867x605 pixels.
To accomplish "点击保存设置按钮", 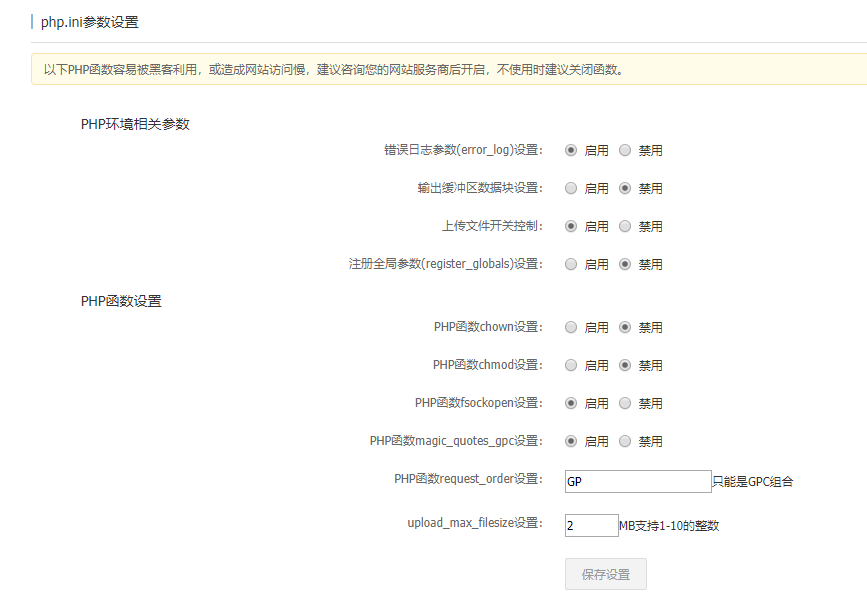I will pos(605,573).
